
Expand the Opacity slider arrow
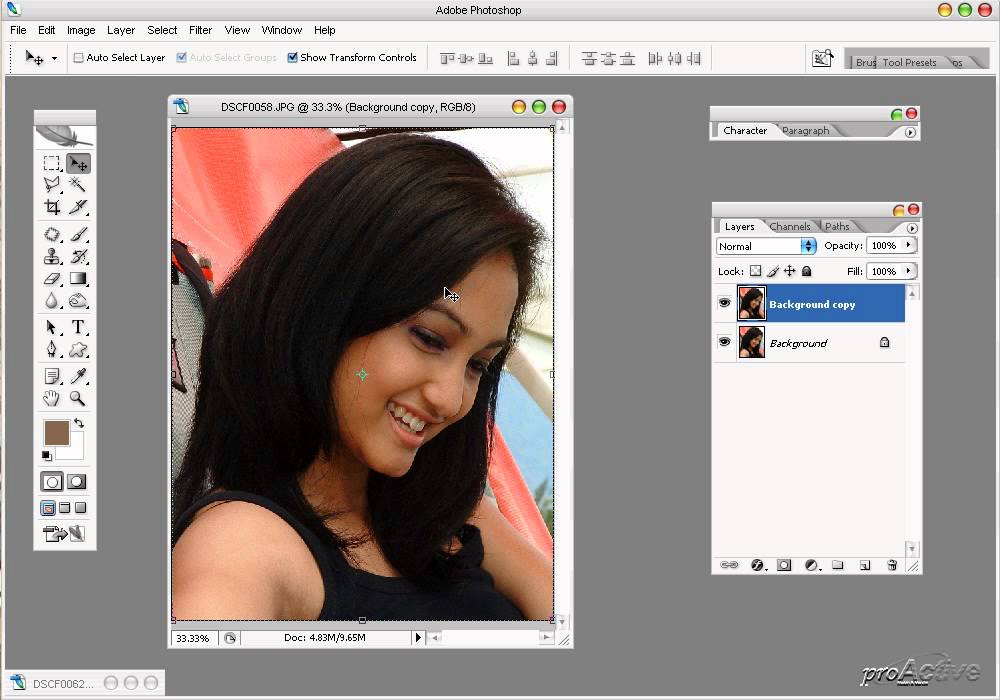click(908, 245)
